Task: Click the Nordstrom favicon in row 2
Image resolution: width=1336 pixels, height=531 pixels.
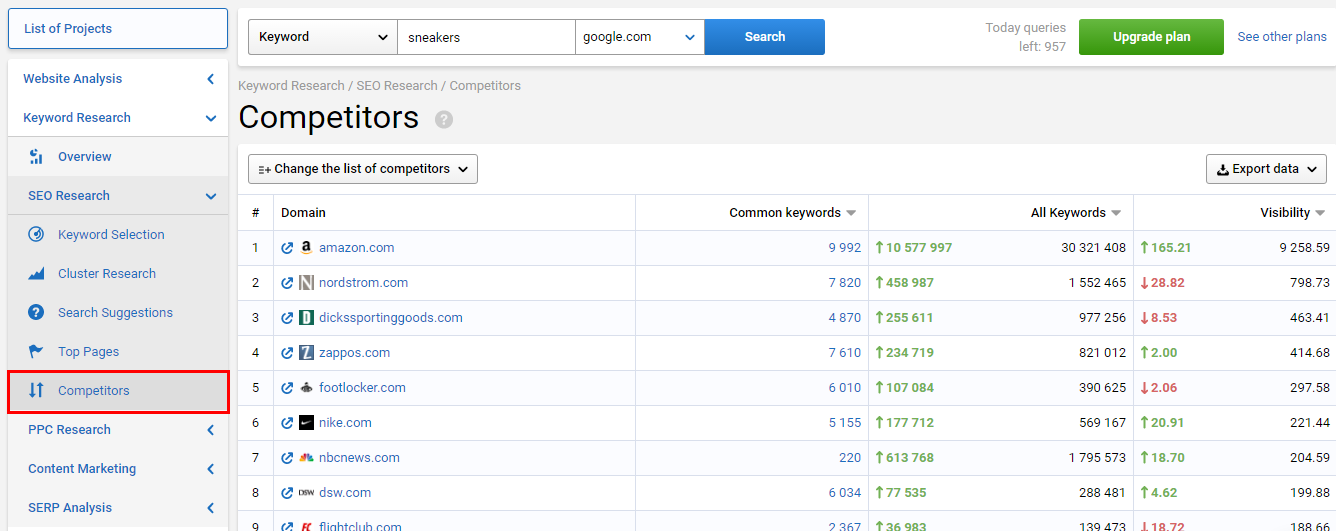Action: coord(306,283)
